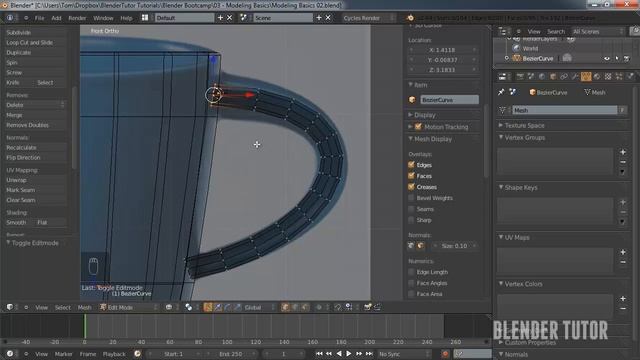640x360 pixels.
Task: Open the Object properties tab icon
Action: [x=553, y=76]
